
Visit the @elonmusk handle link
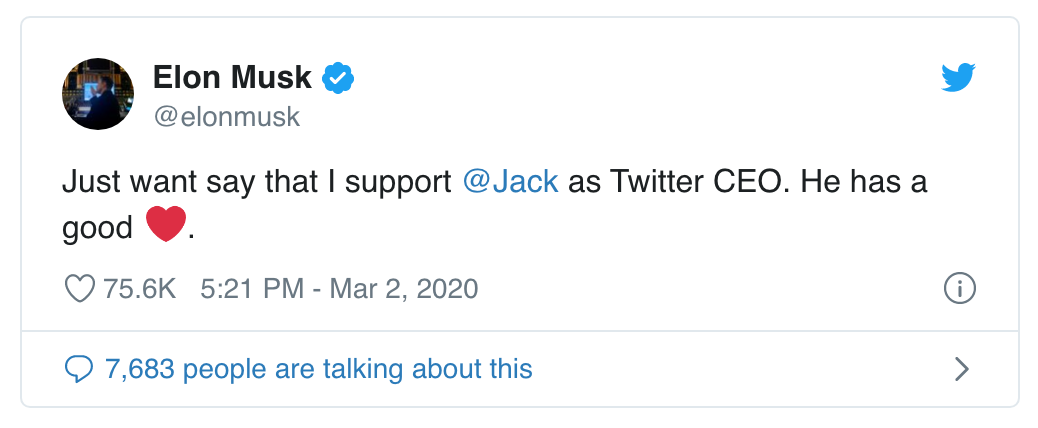226,116
